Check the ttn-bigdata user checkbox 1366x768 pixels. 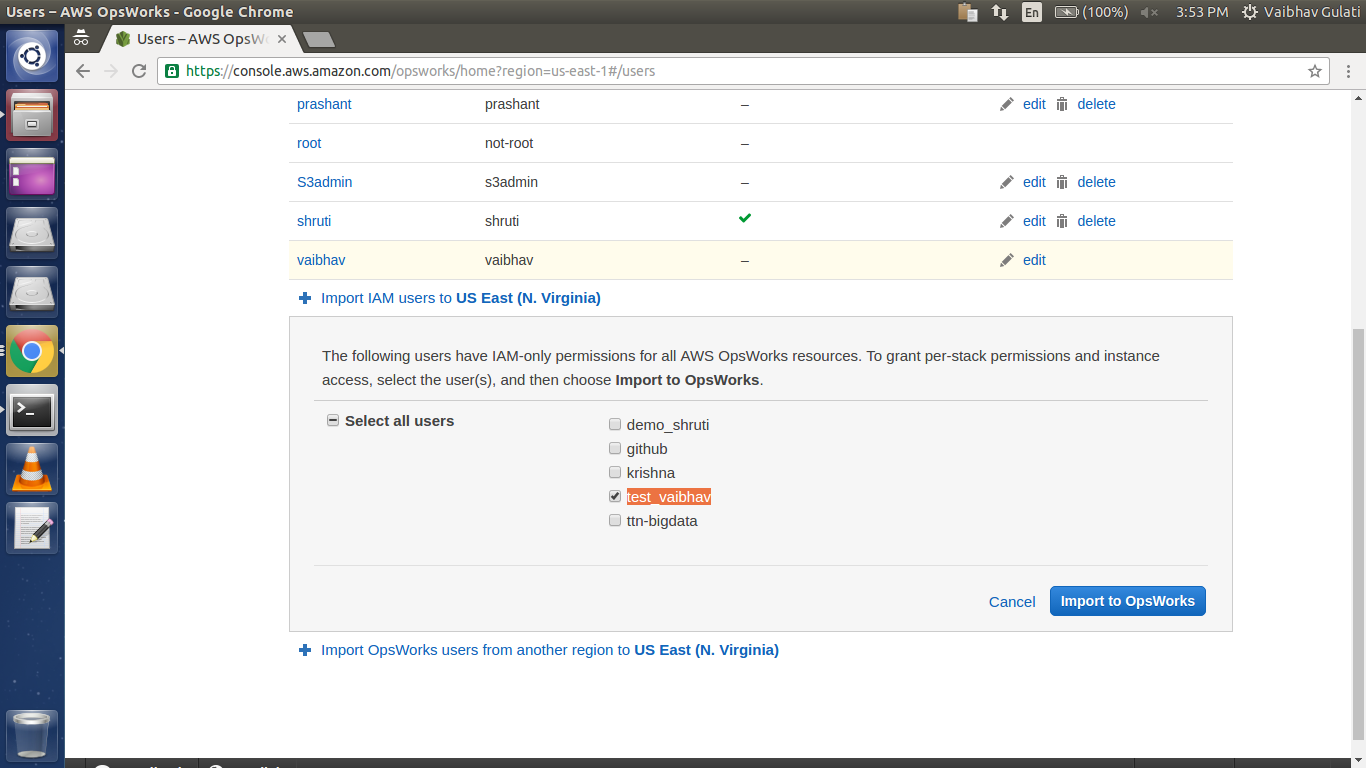point(615,521)
